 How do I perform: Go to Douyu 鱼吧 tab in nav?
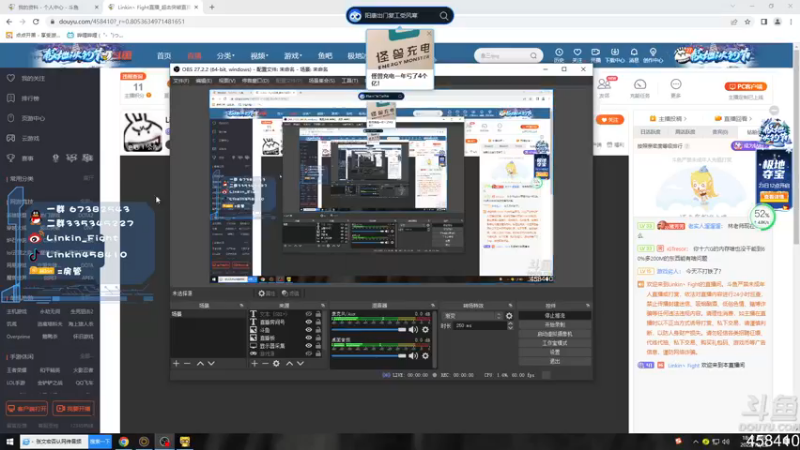(325, 56)
